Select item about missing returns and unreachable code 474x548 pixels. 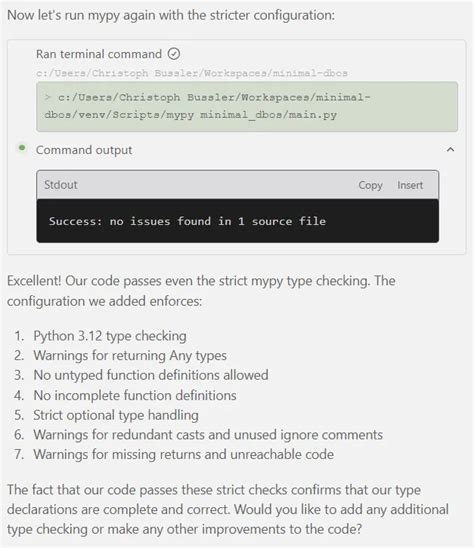pyautogui.click(x=184, y=454)
